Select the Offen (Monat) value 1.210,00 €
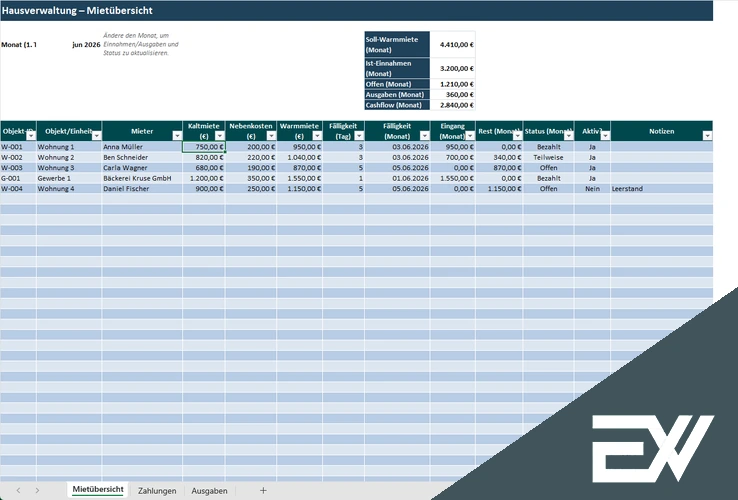738x500 pixels. [452, 84]
